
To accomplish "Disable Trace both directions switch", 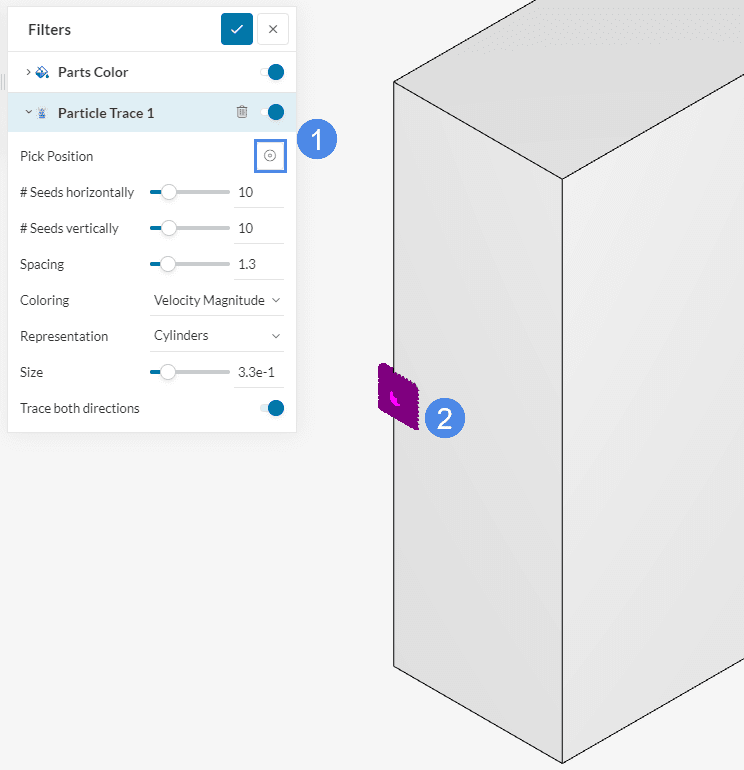I will click(272, 408).
